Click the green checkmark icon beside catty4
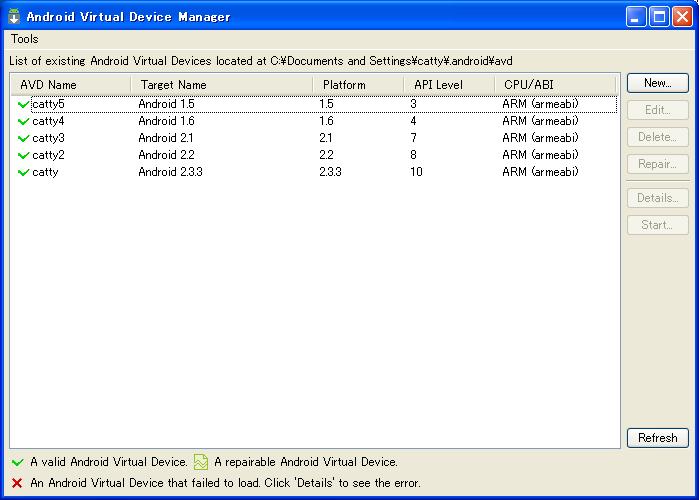The height and width of the screenshot is (500, 699). (23, 121)
